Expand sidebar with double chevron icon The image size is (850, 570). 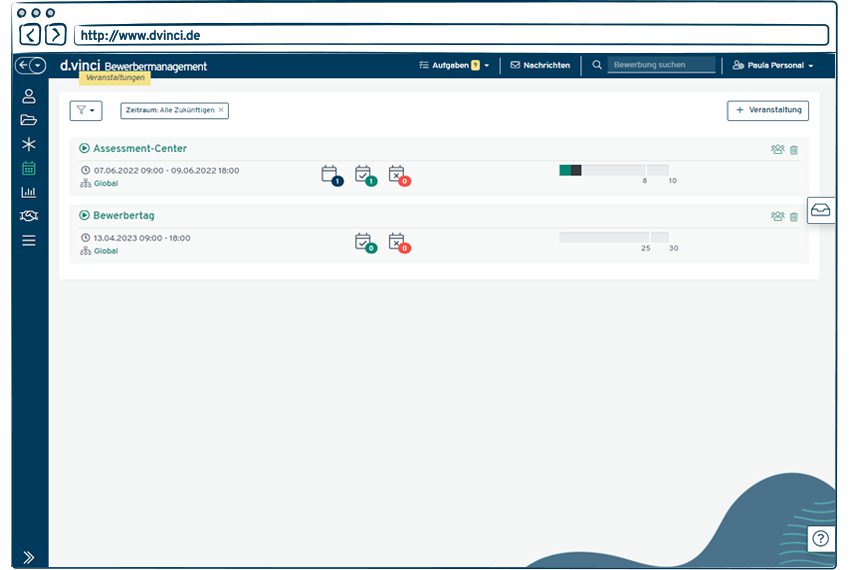click(29, 557)
